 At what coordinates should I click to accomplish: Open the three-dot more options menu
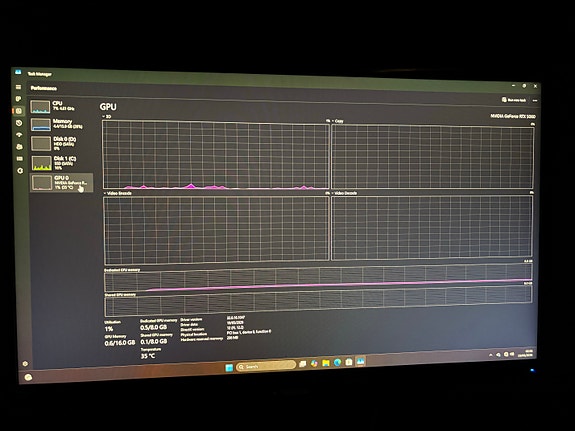click(535, 101)
